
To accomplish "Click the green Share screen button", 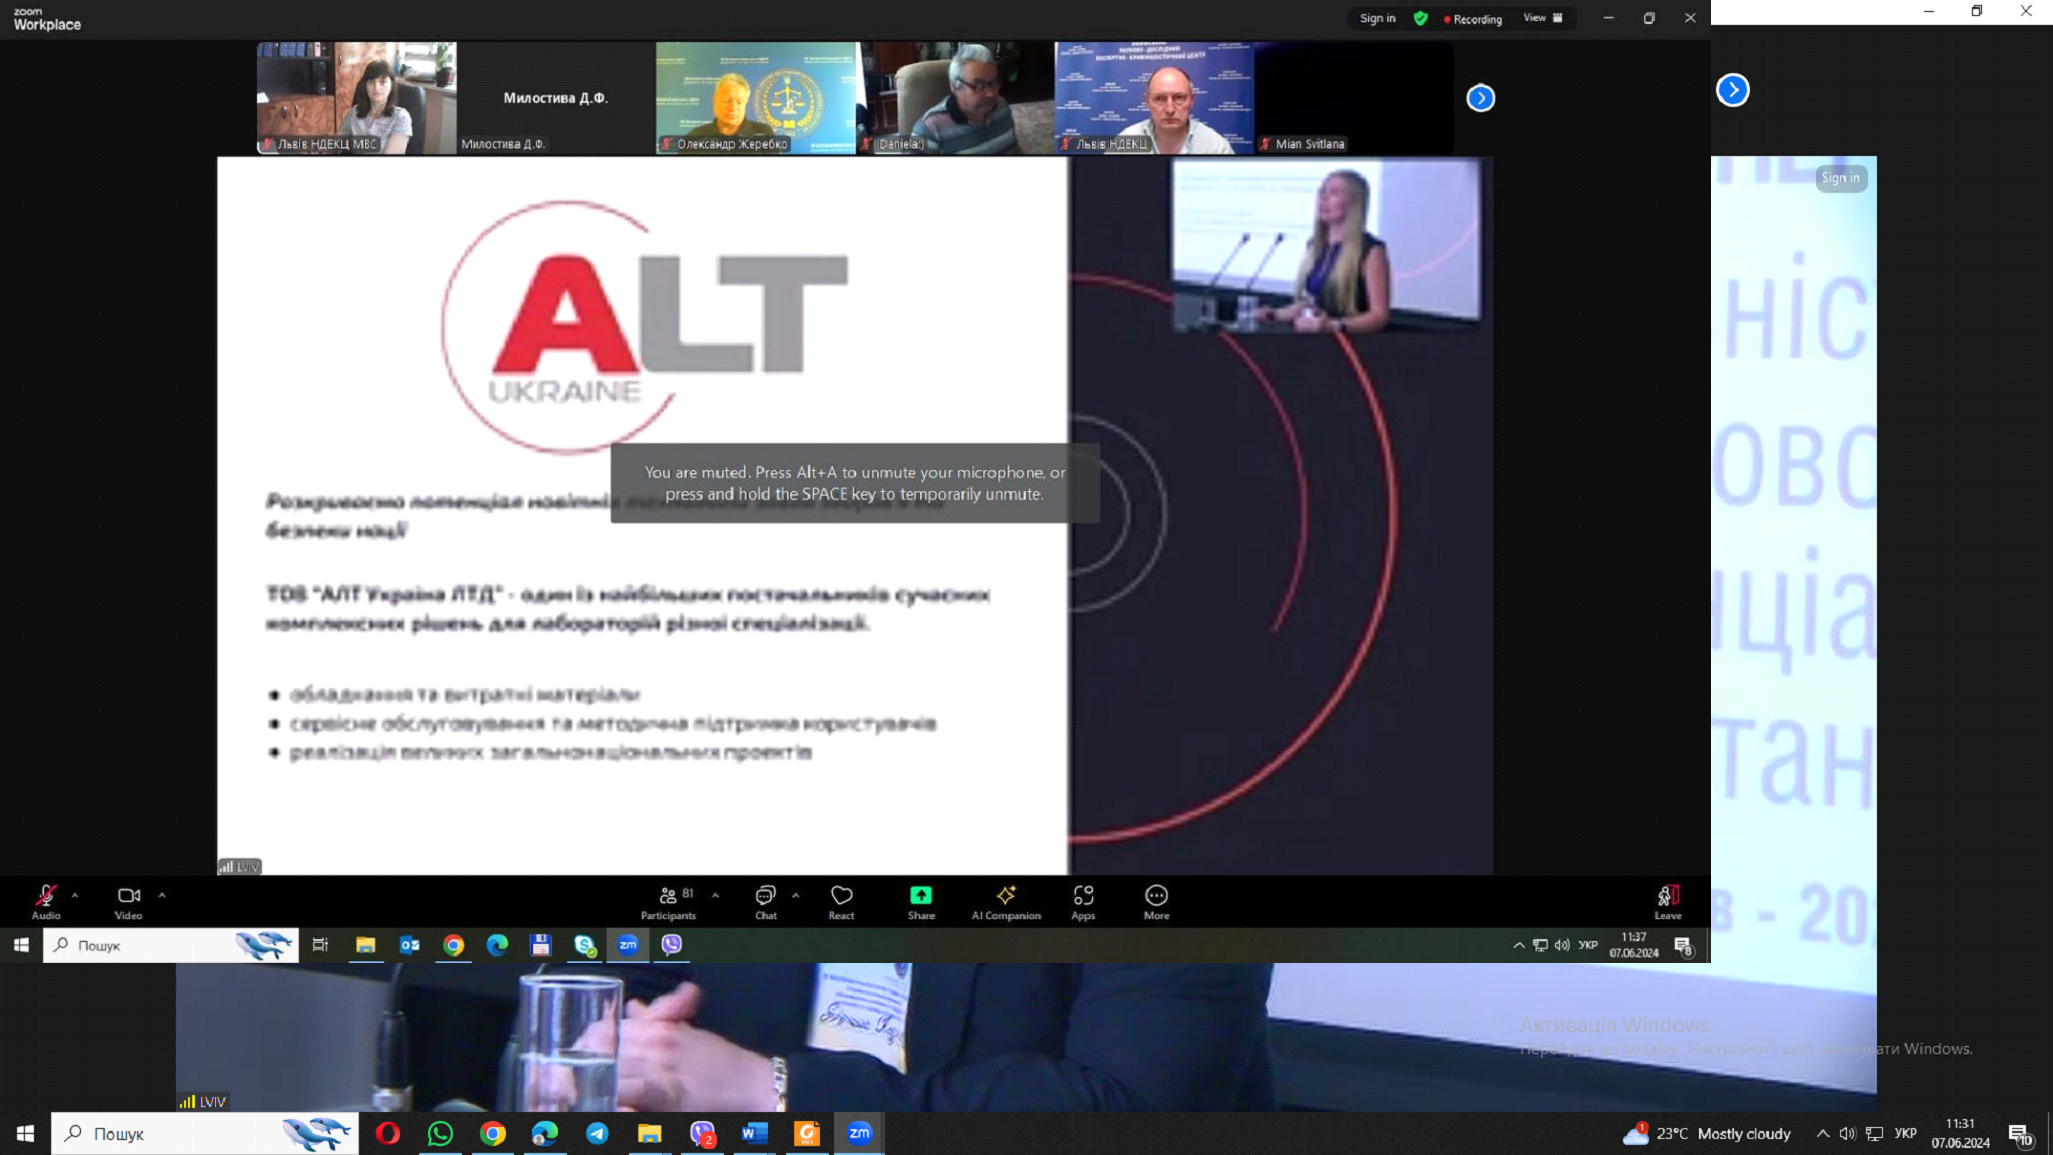I will point(921,901).
